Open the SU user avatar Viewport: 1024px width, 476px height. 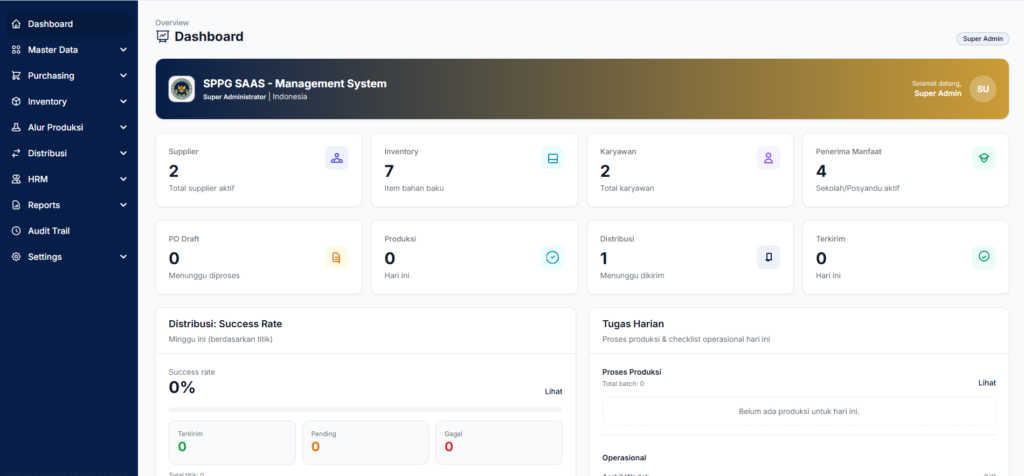pyautogui.click(x=983, y=89)
